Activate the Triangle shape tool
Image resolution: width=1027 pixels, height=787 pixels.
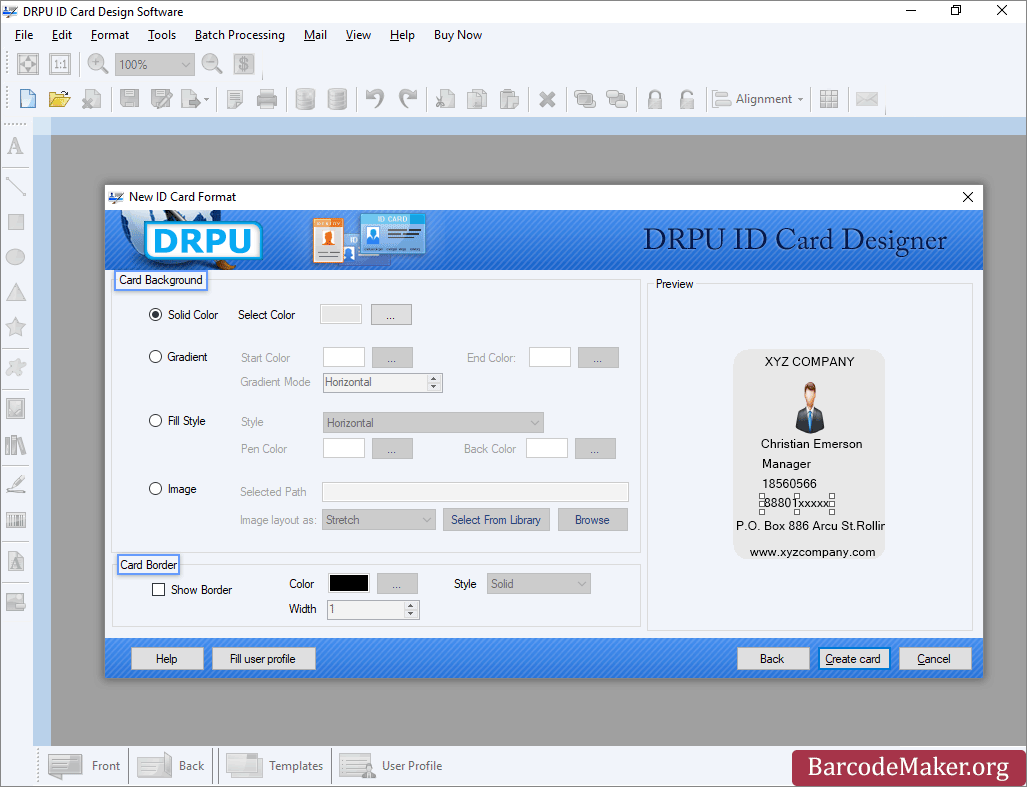tap(16, 292)
